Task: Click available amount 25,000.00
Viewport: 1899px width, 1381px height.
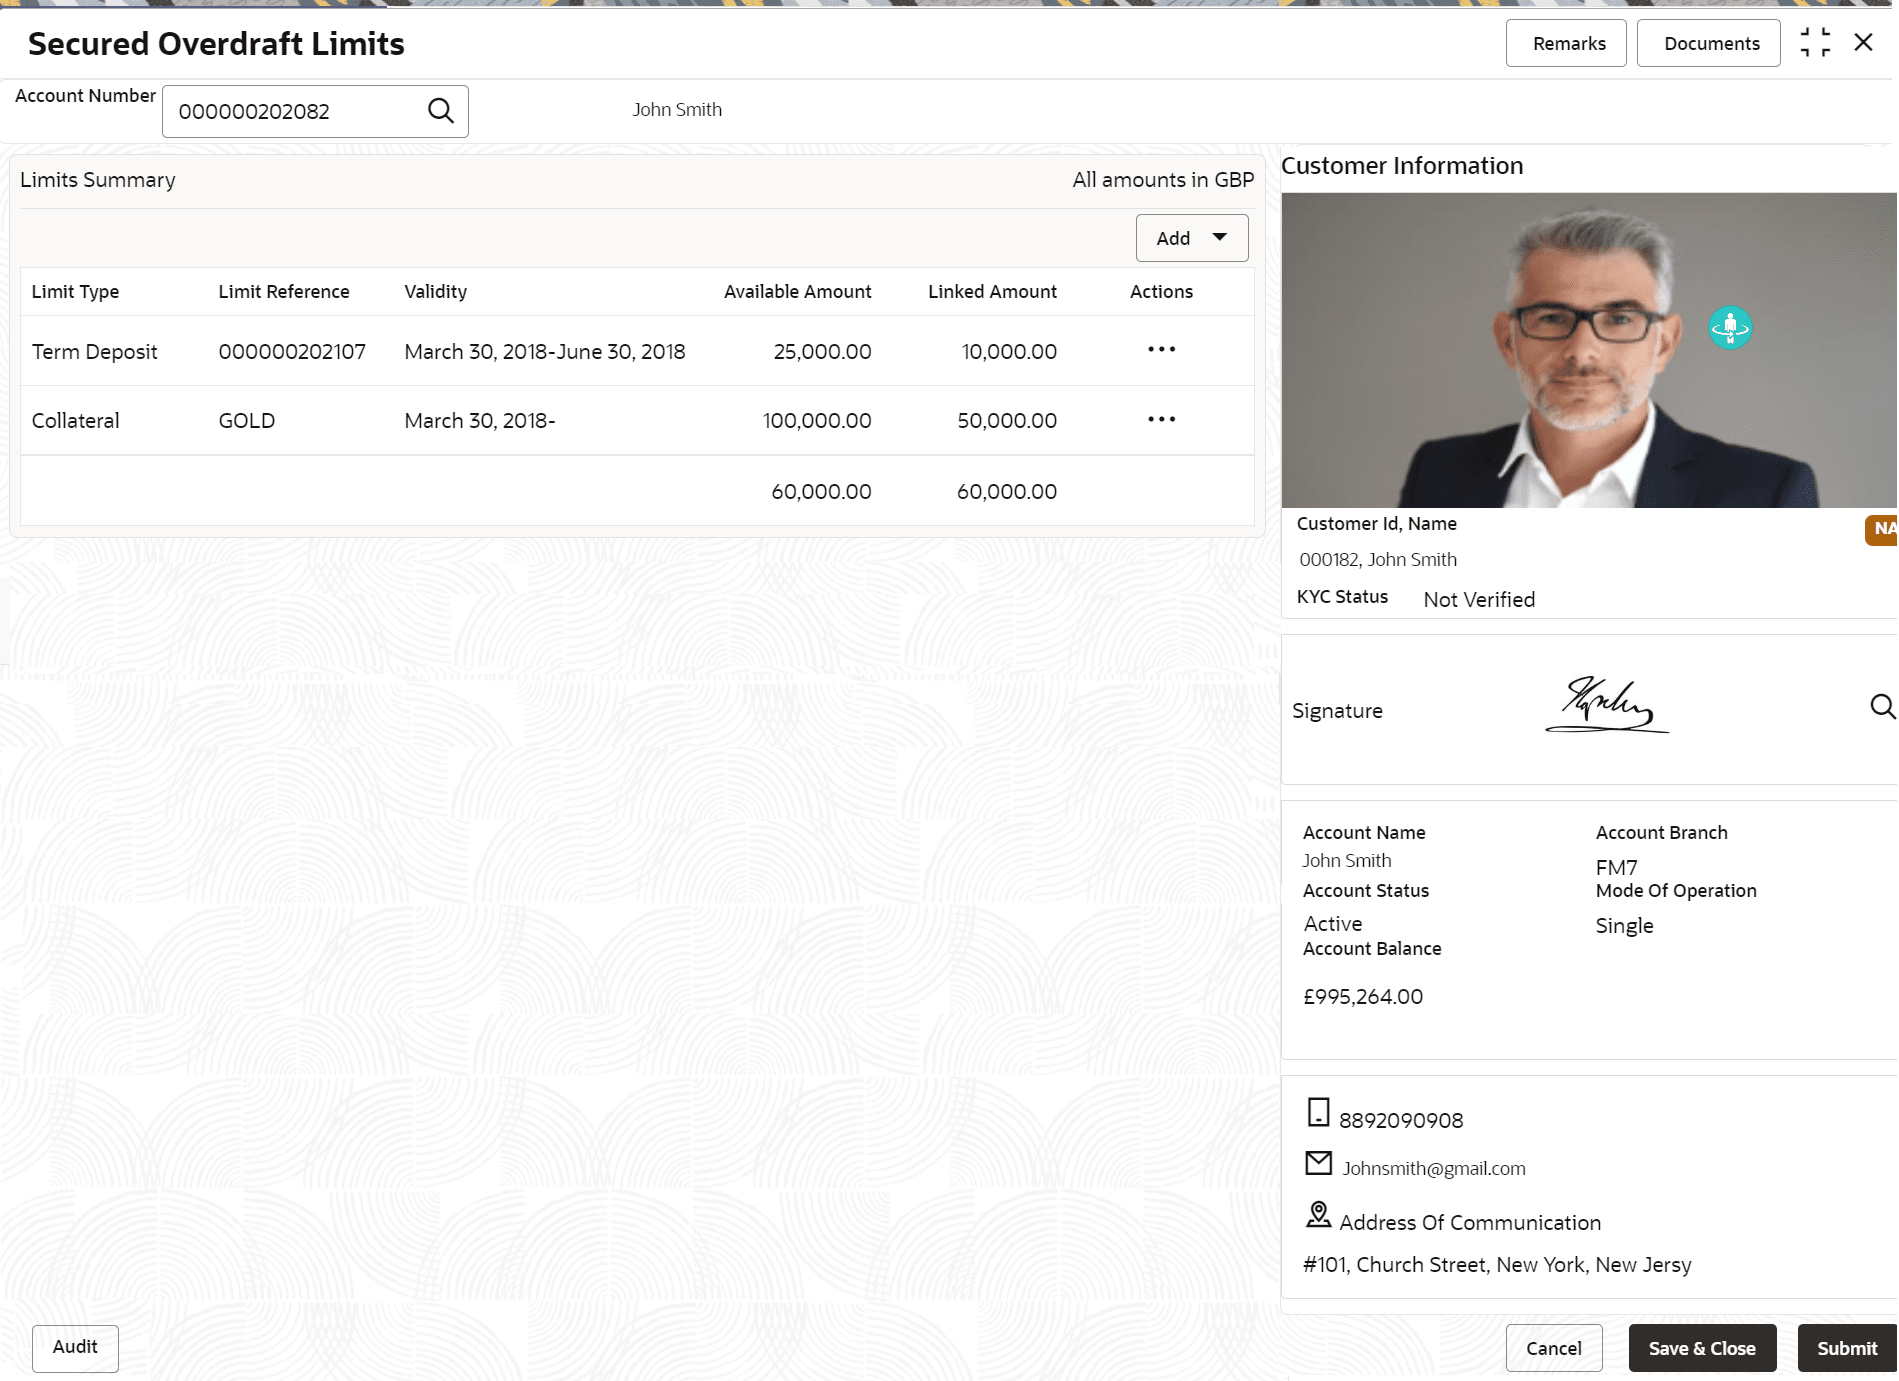Action: 822,352
